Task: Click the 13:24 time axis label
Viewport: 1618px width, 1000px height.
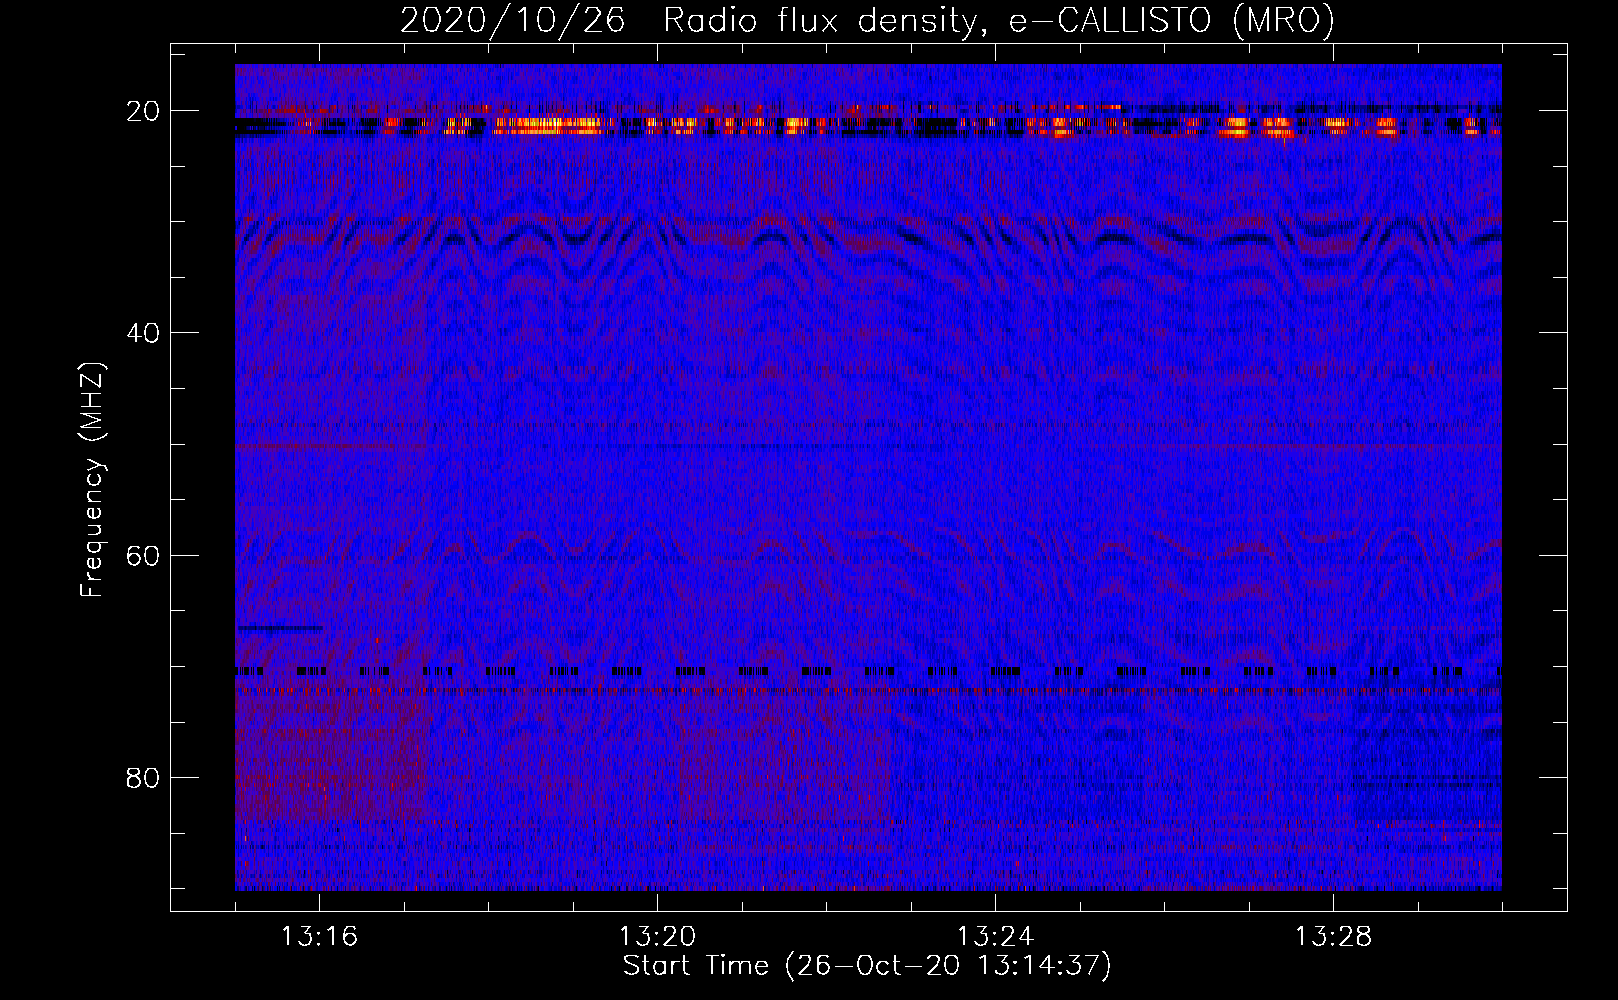Action: [995, 937]
